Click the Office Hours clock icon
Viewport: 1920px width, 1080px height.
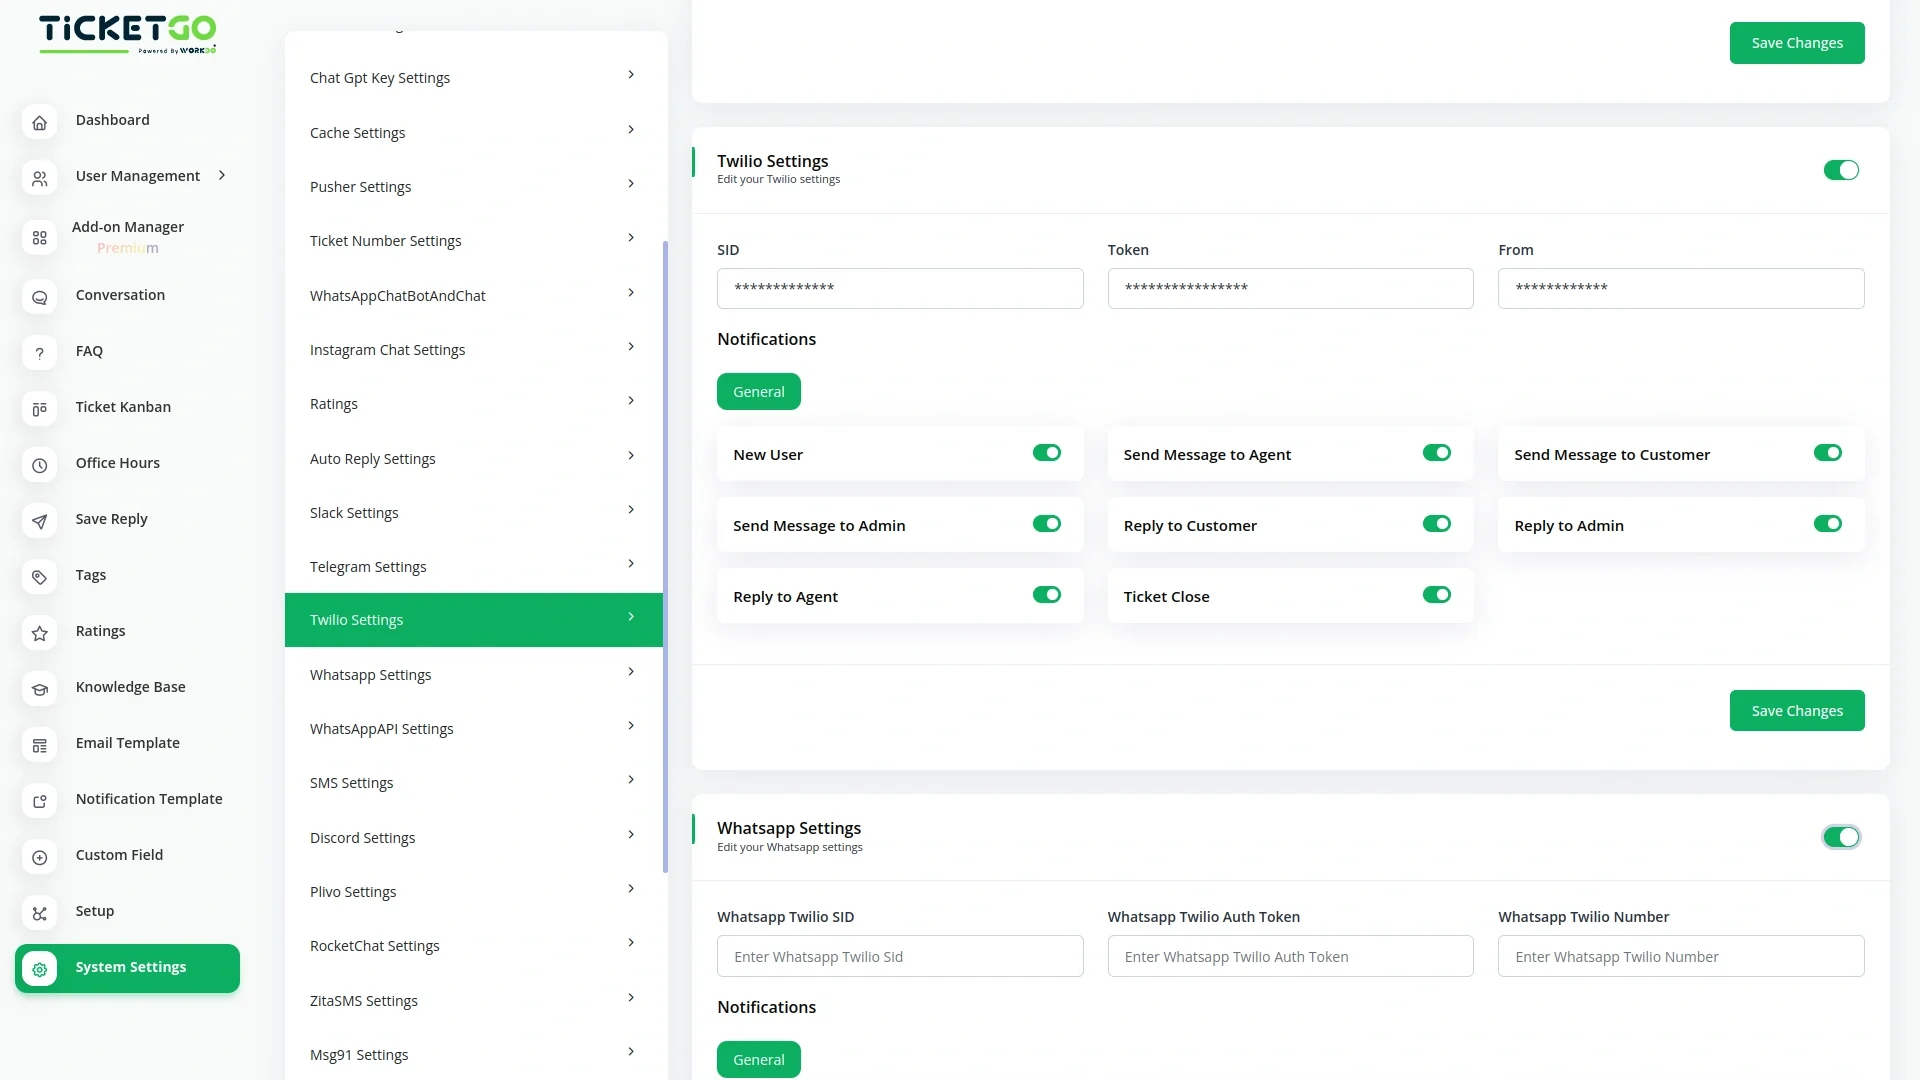point(39,465)
